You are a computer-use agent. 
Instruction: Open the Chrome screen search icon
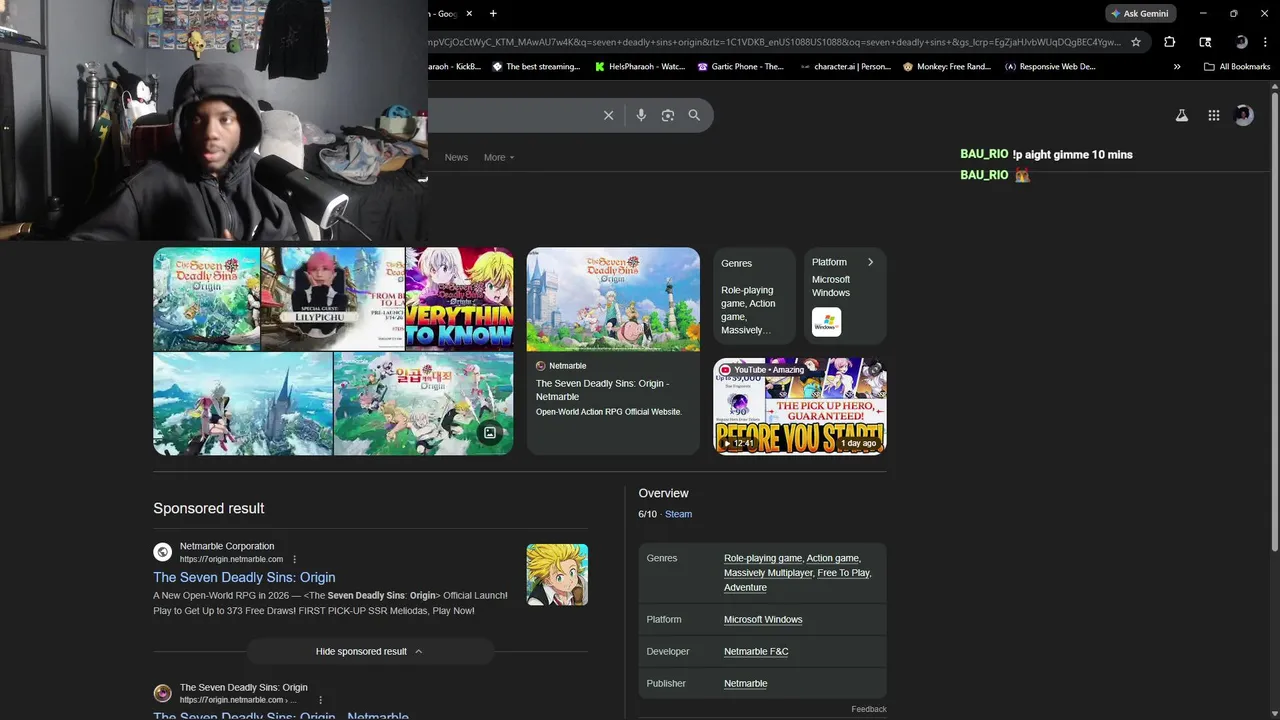[x=1205, y=42]
